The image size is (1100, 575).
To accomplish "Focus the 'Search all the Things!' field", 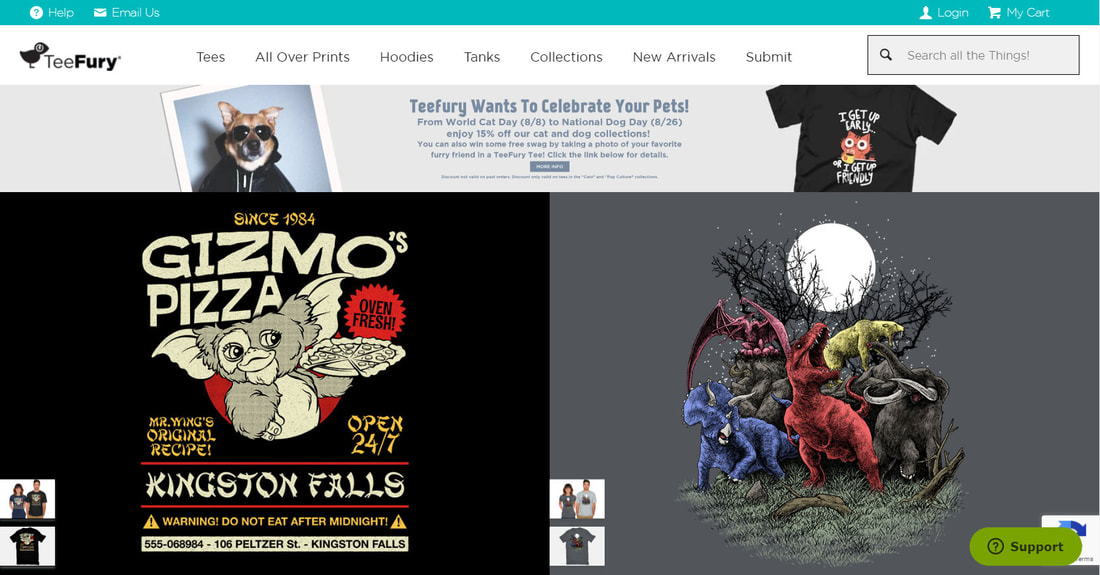I will pyautogui.click(x=973, y=55).
